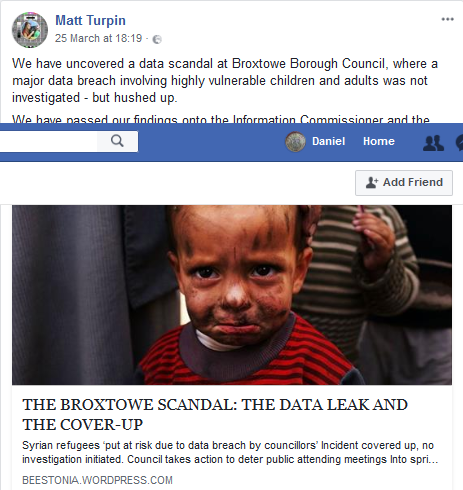
Task: Click Daniel's profile picture in navbar
Action: tap(295, 142)
